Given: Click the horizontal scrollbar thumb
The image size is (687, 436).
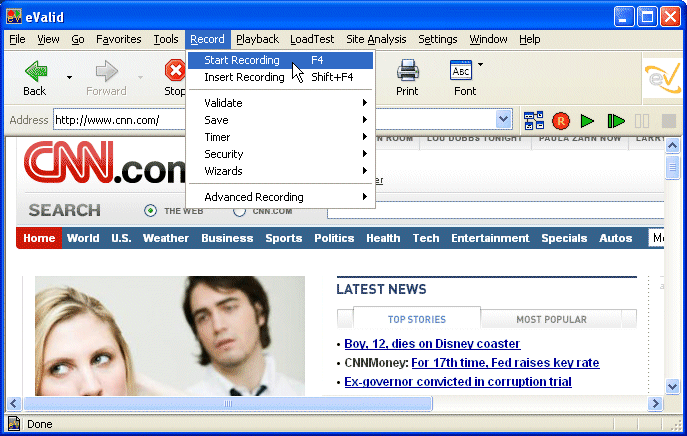Looking at the screenshot, I should coord(228,403).
